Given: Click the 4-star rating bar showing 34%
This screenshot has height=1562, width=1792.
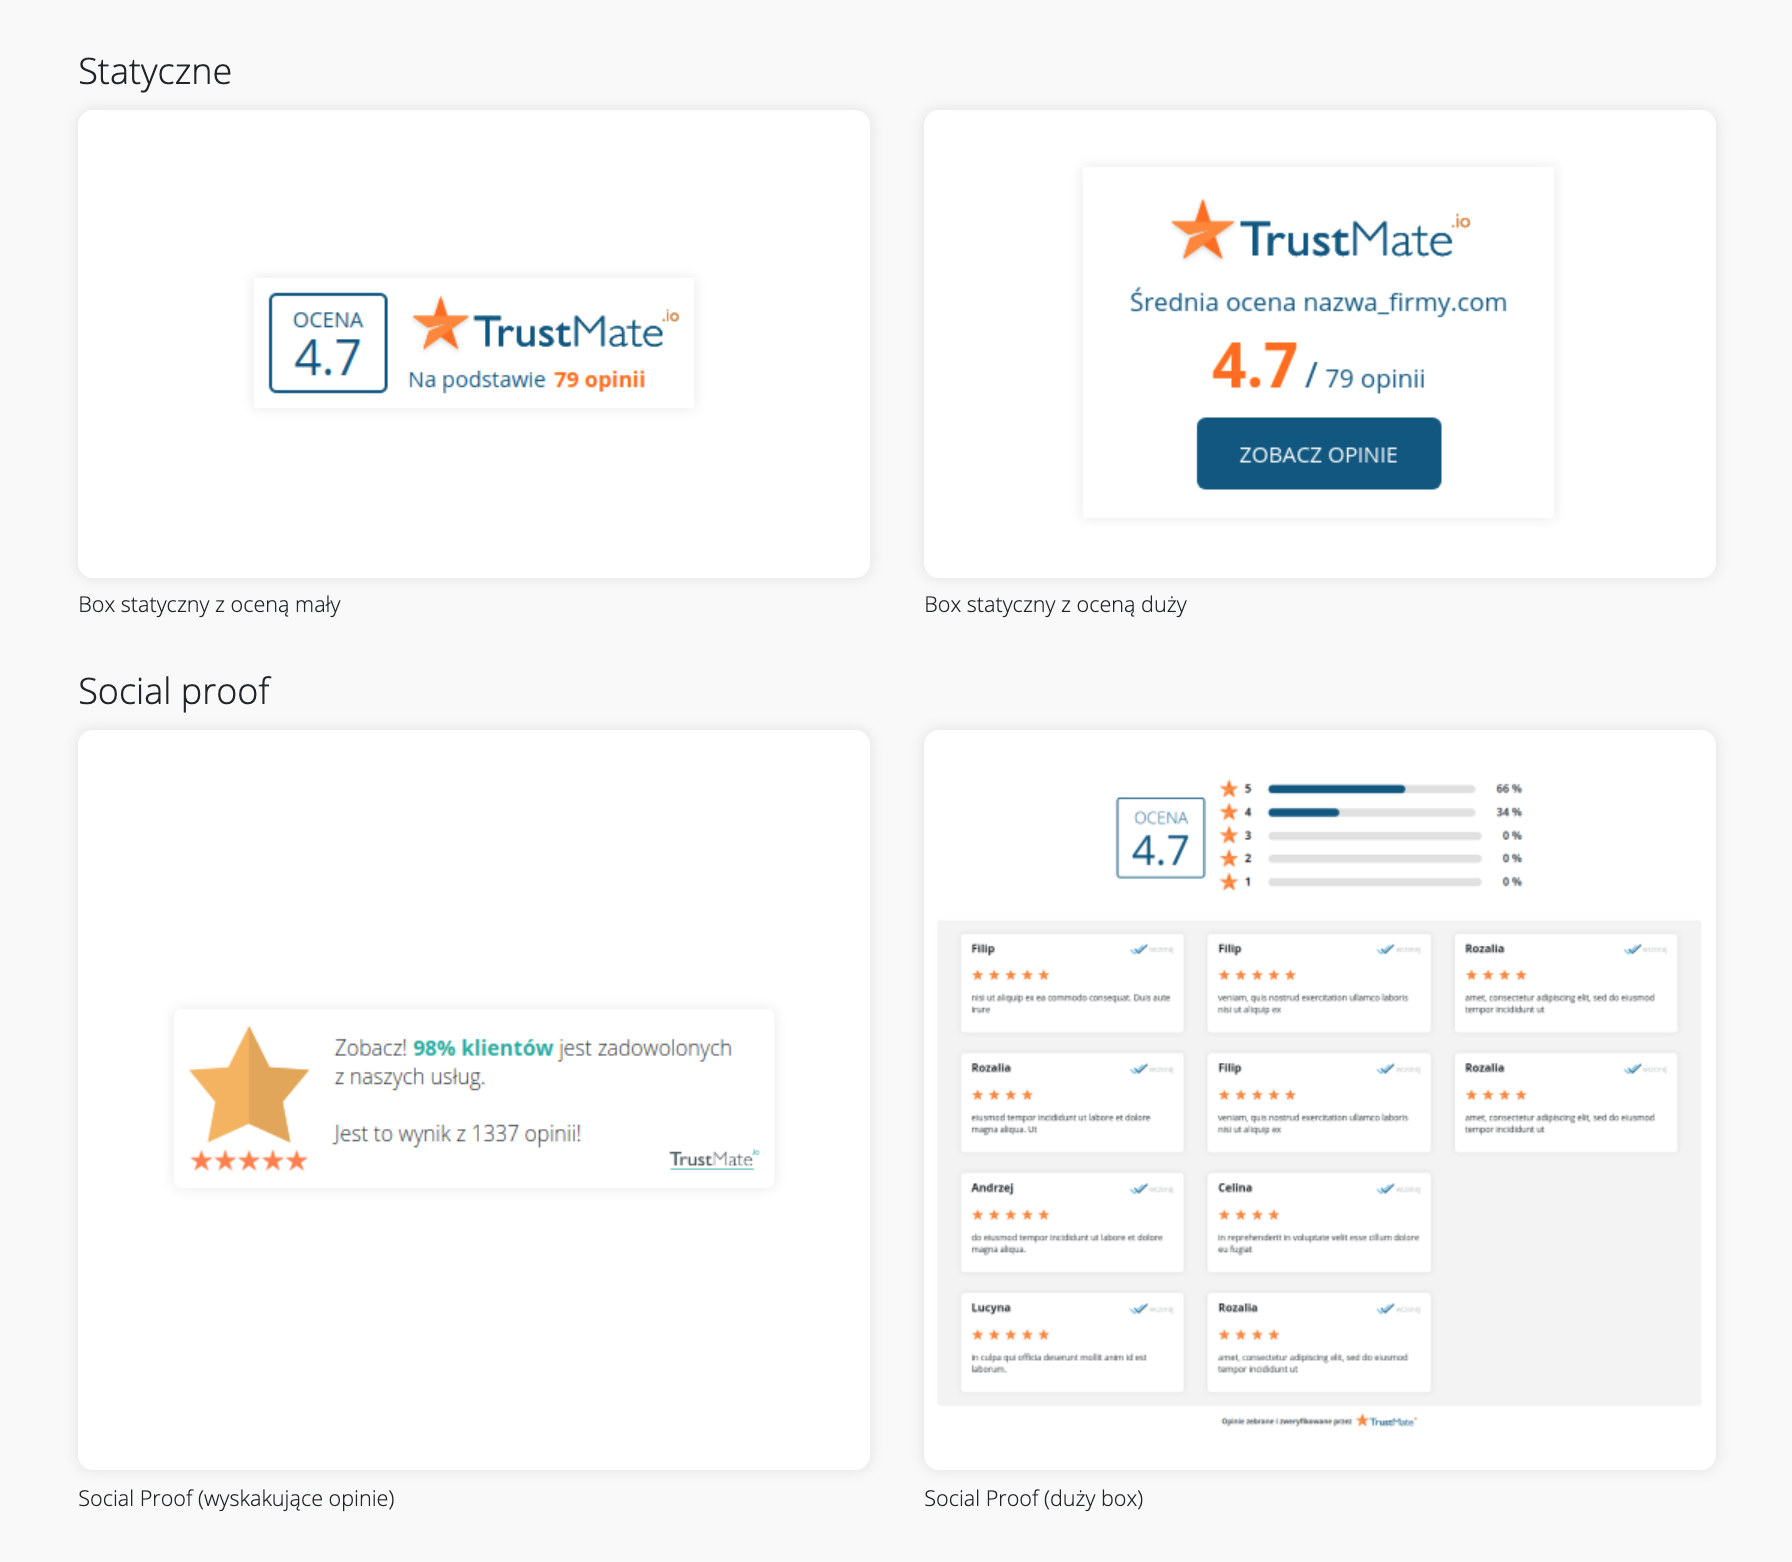Looking at the screenshot, I should click(1371, 812).
